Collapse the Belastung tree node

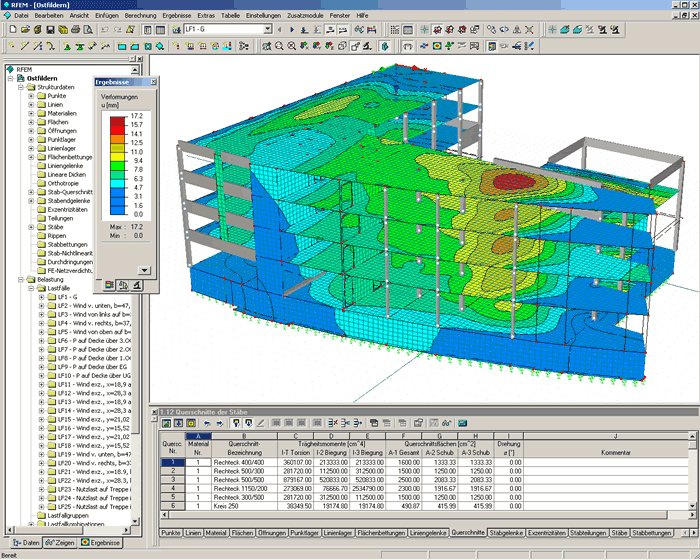pyautogui.click(x=21, y=280)
